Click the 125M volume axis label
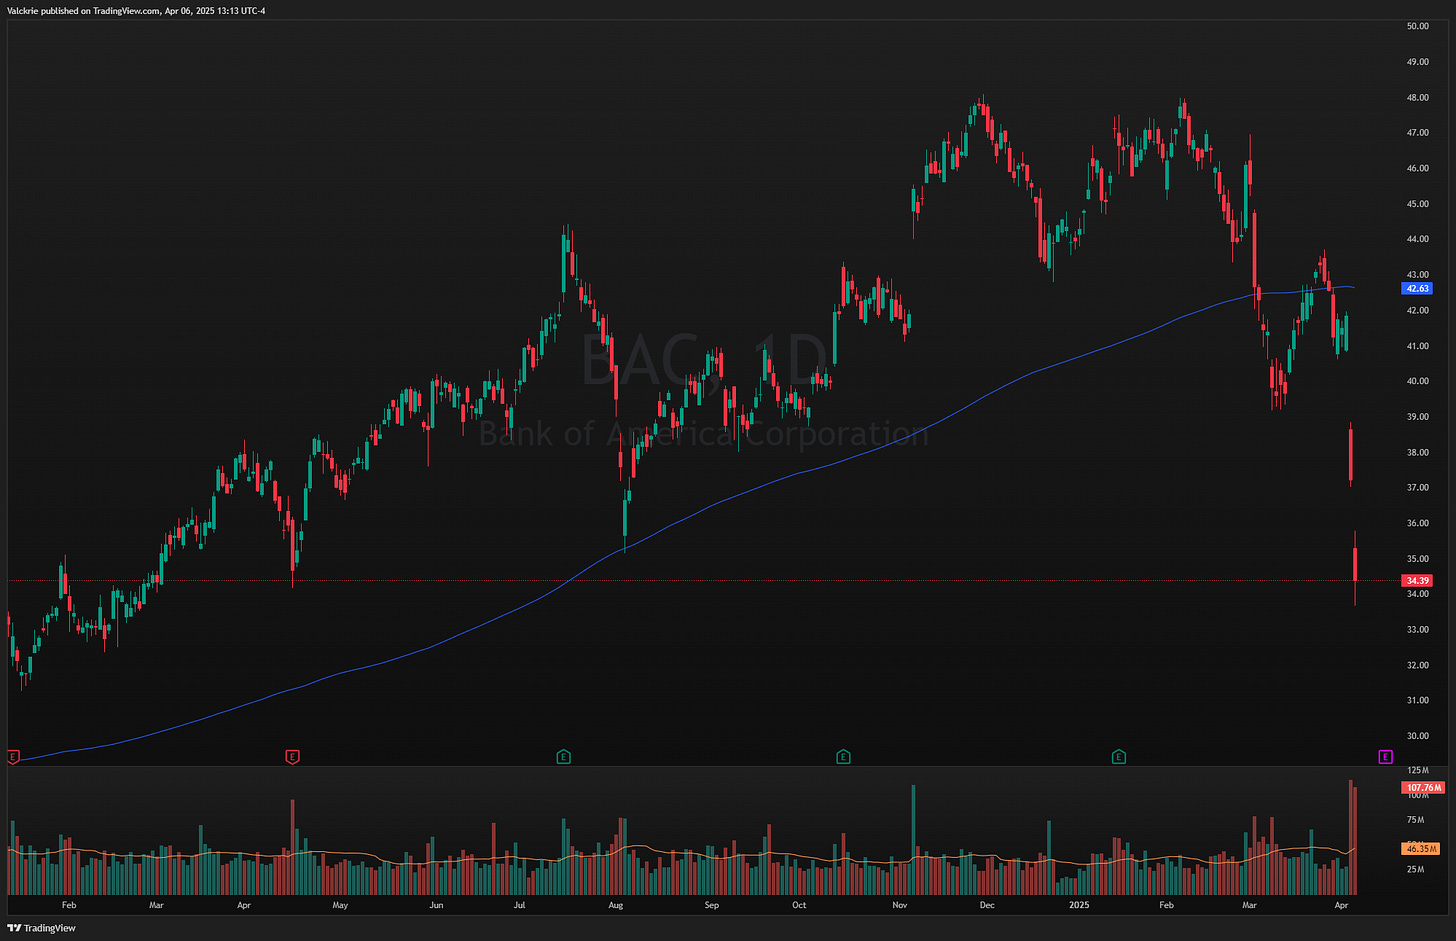Screen dimensions: 1456x941 point(1417,770)
